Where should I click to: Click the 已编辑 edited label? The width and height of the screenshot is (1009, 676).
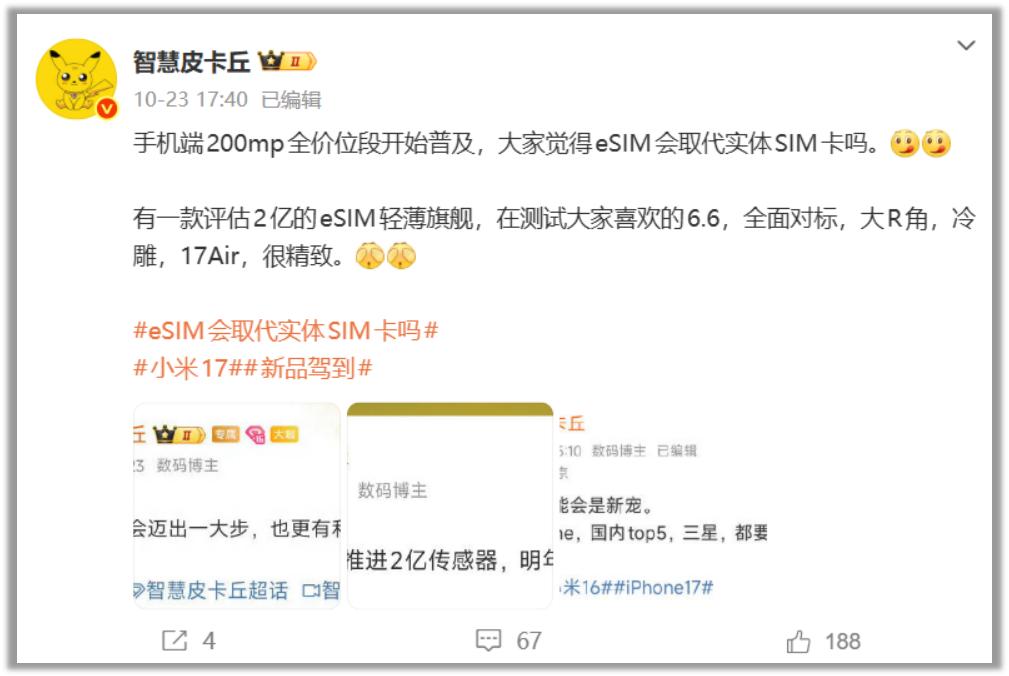click(291, 100)
